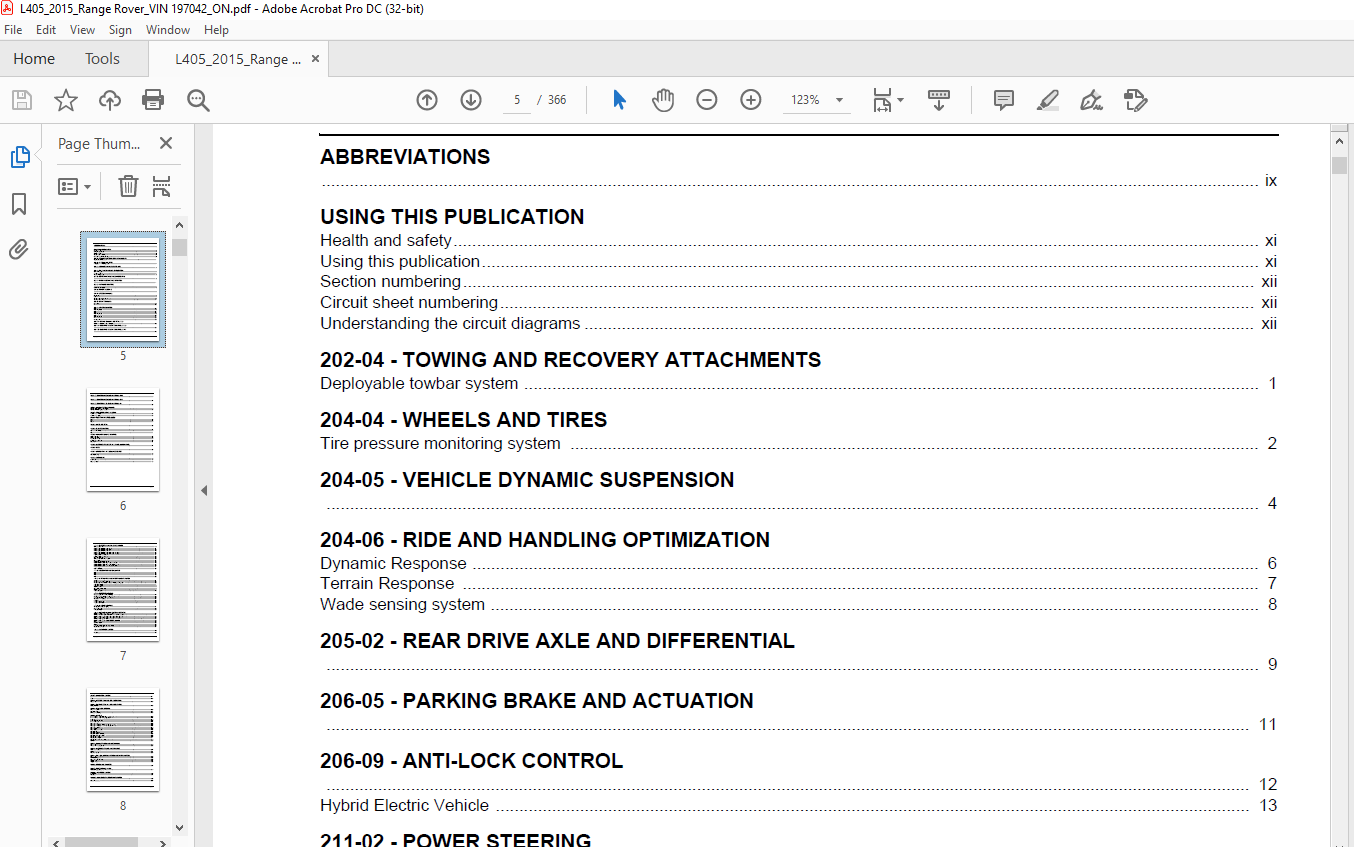Click the stamp tool icon
This screenshot has width=1354, height=847.
[x=1135, y=100]
